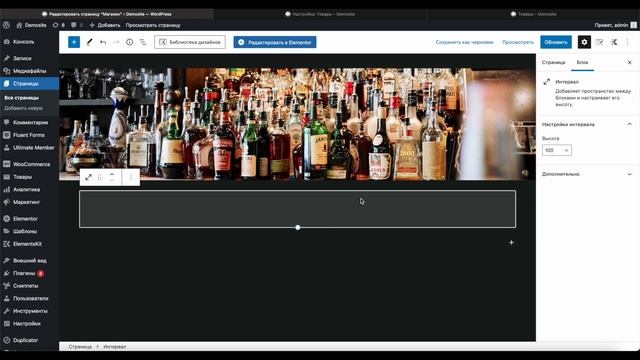
Task: Open Аналитика in the admin sidebar
Action: click(x=29, y=189)
